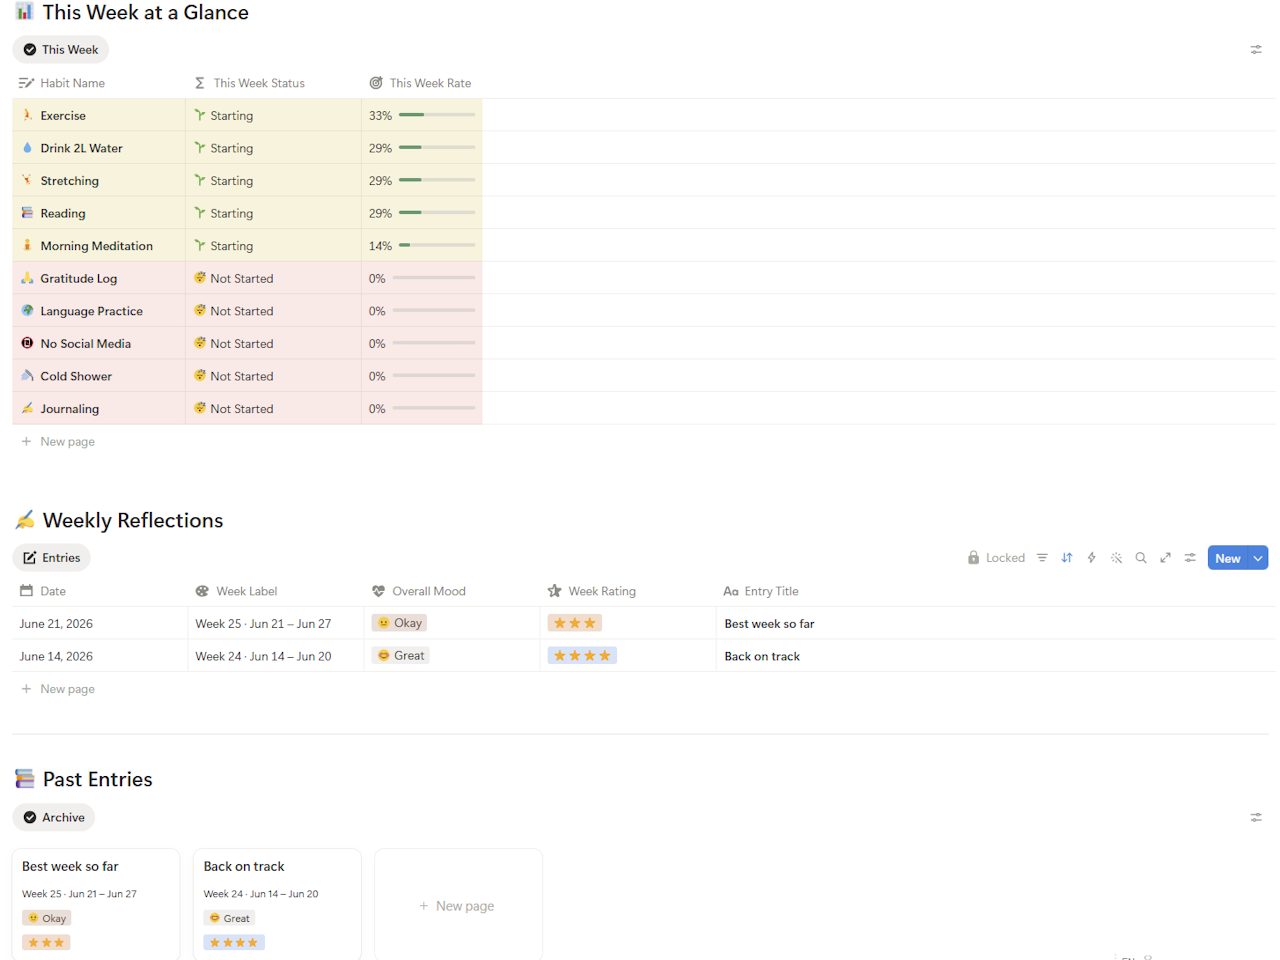Click the Exercise 33% progress bar
This screenshot has width=1280, height=960.
pyautogui.click(x=437, y=115)
